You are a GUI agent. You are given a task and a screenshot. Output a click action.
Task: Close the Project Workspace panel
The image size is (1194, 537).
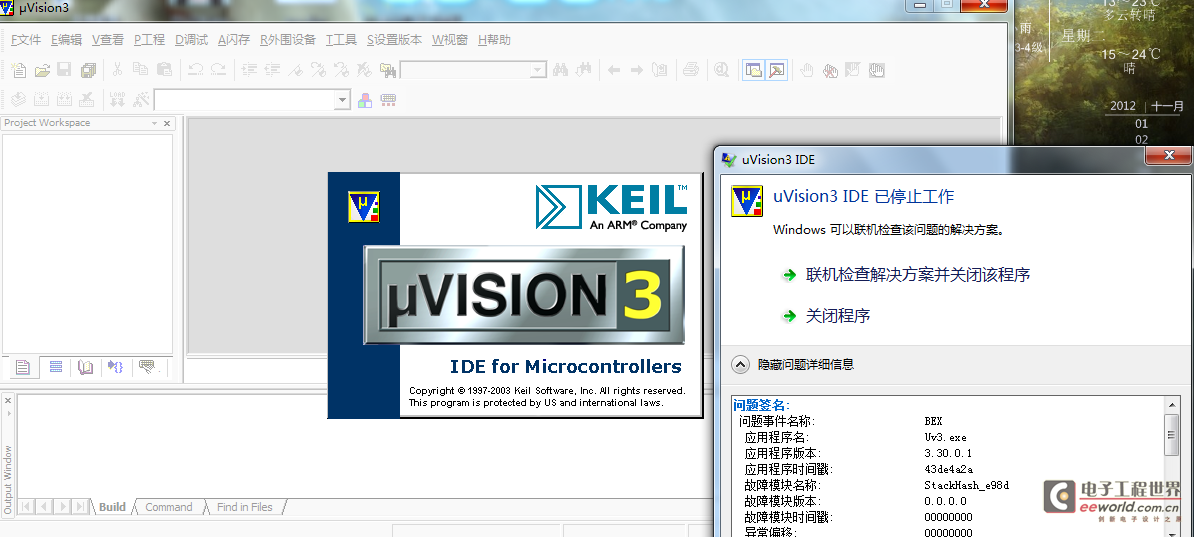pyautogui.click(x=168, y=123)
